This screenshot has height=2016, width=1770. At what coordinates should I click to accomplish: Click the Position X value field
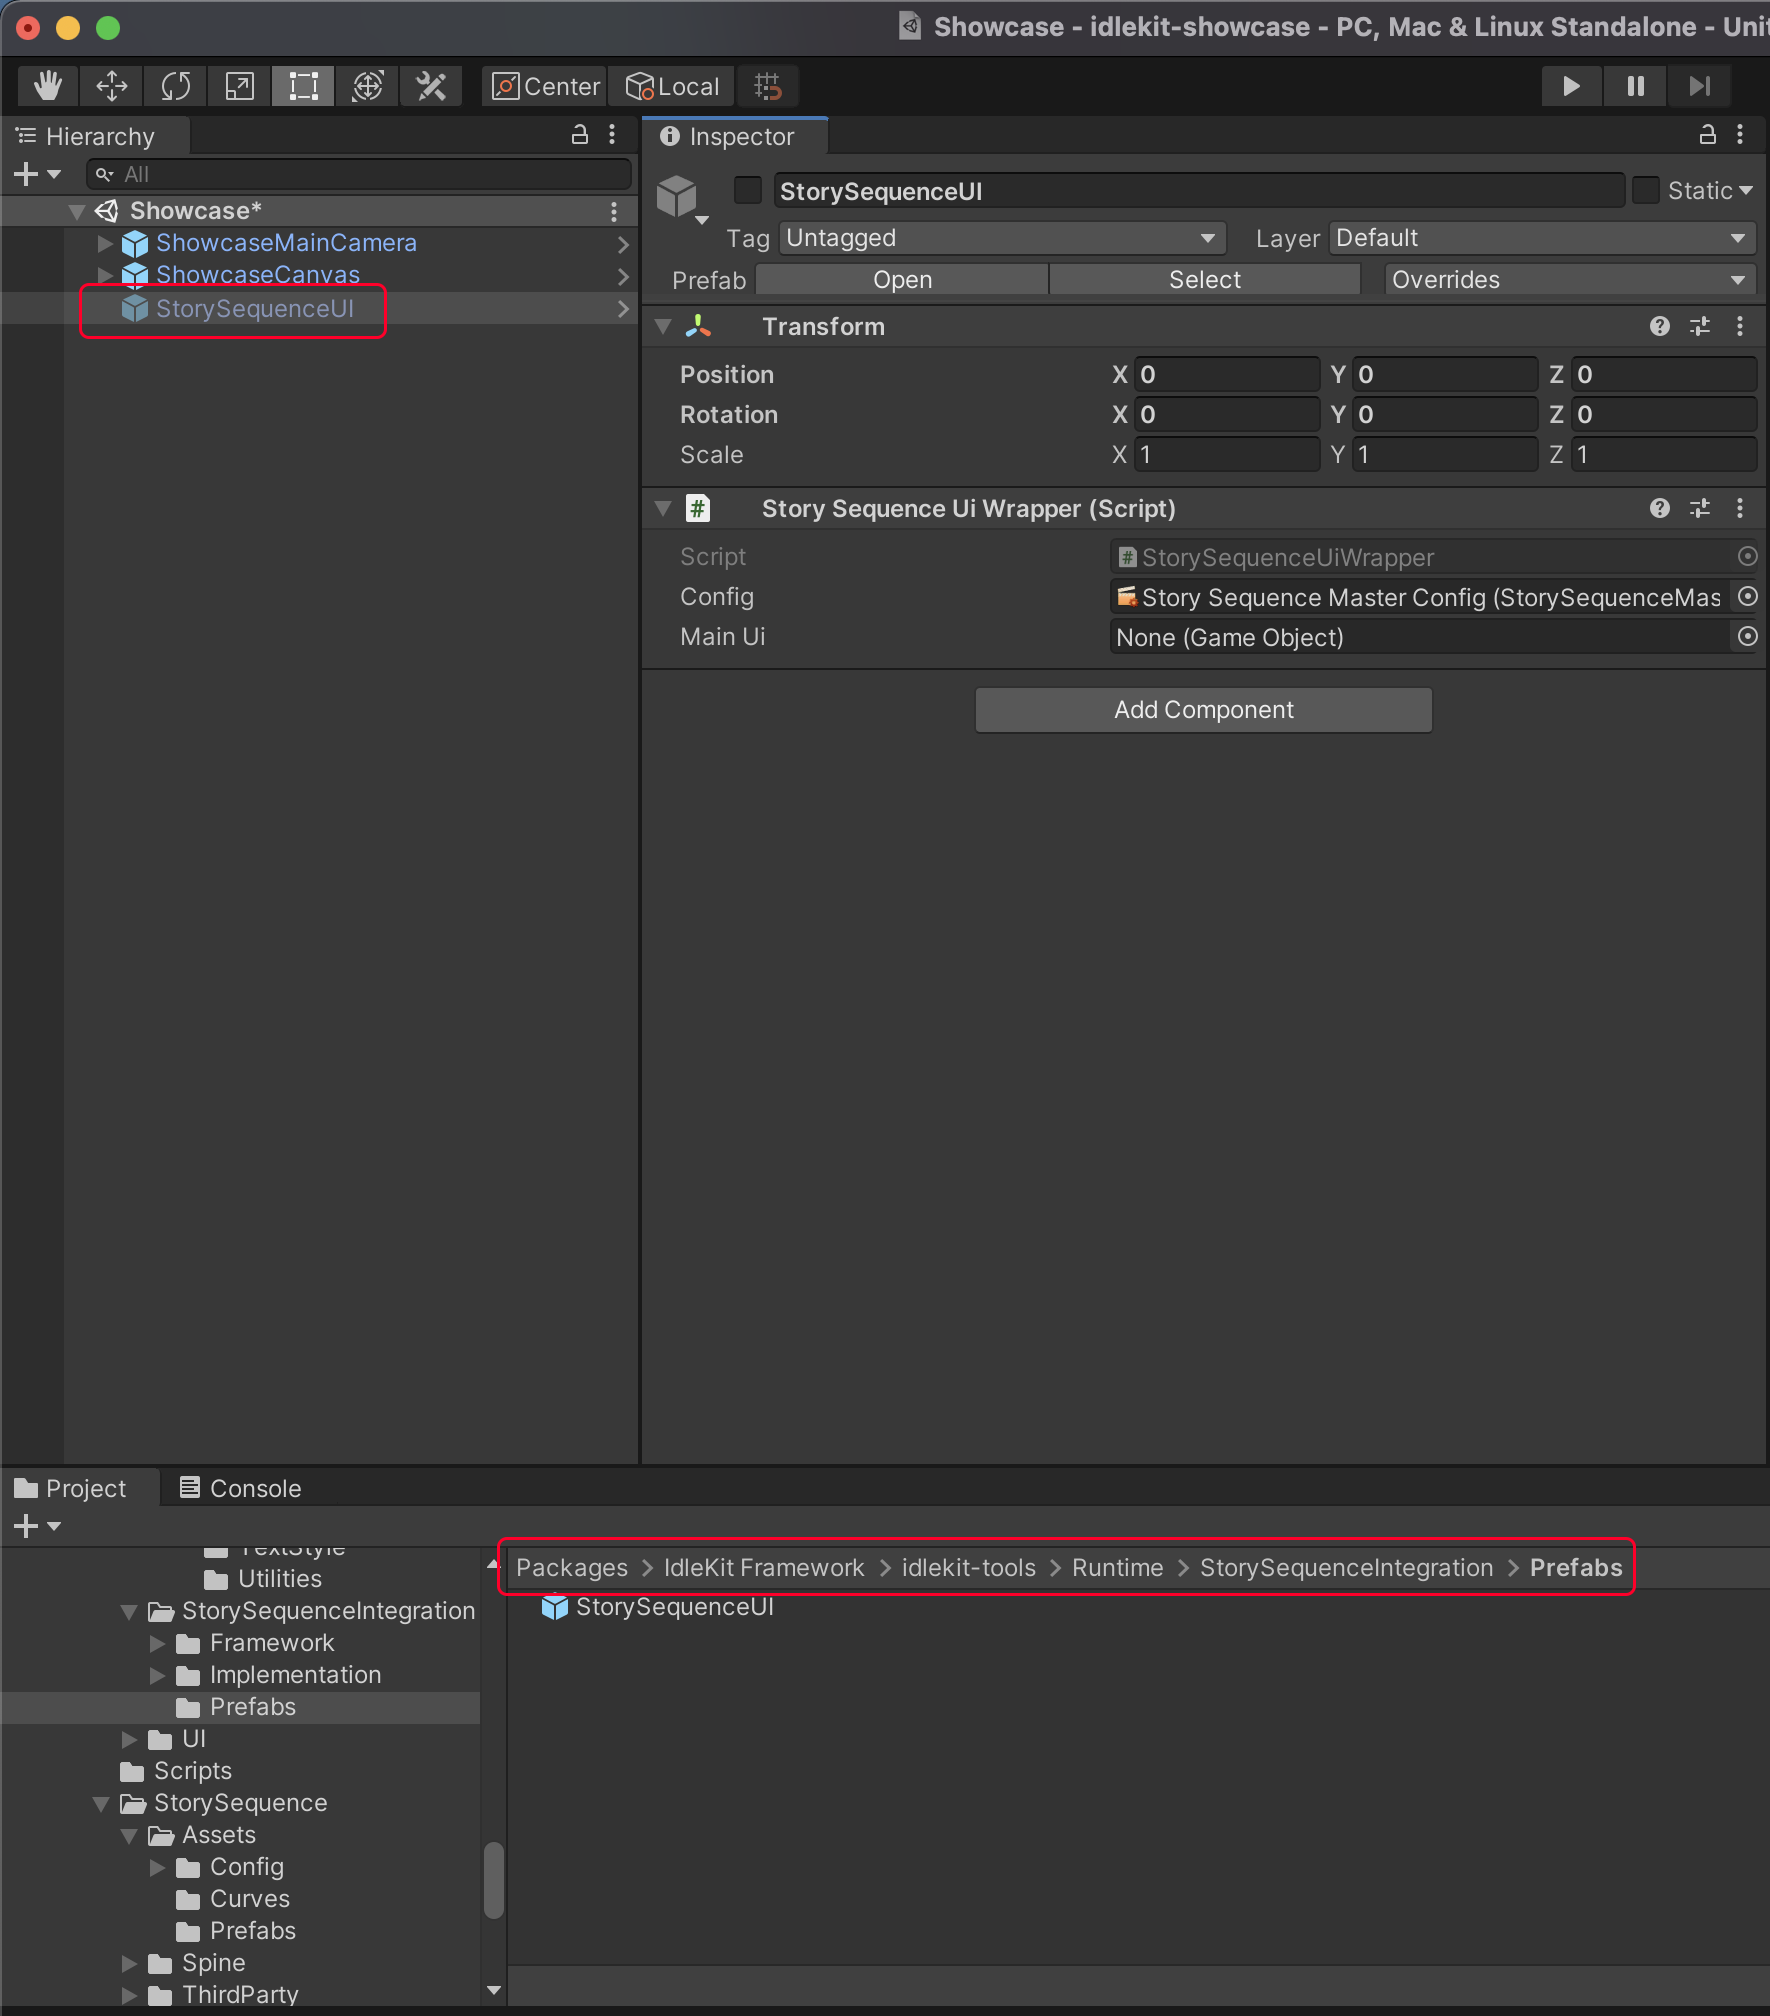[x=1226, y=374]
